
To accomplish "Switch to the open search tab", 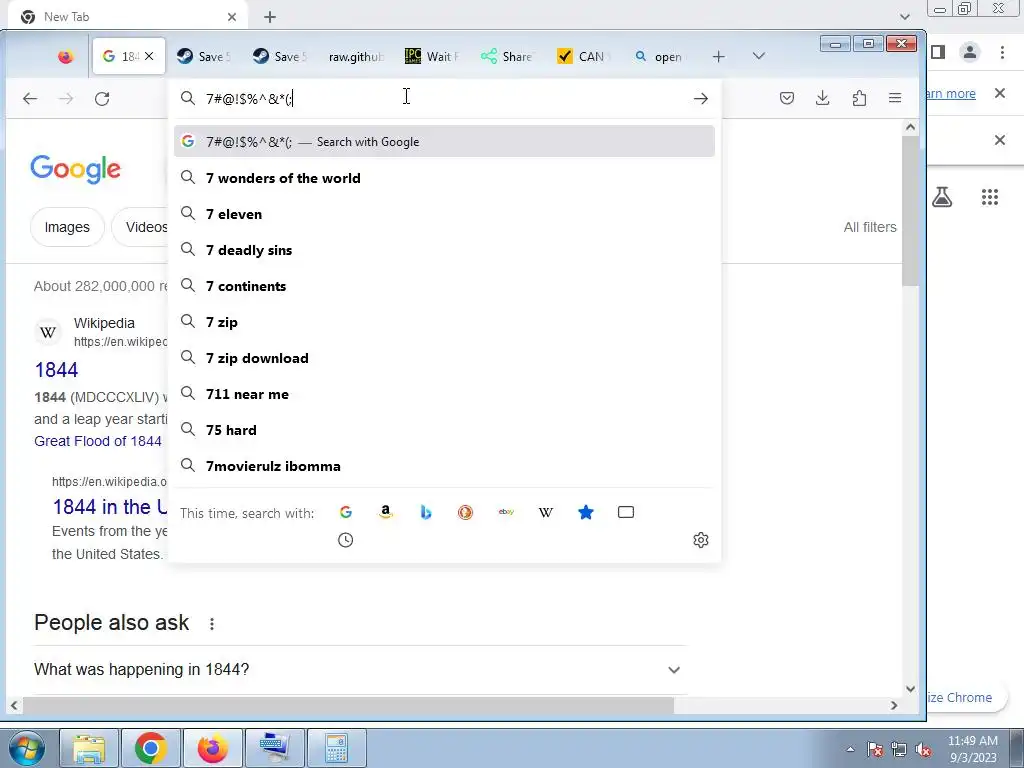I will point(660,57).
